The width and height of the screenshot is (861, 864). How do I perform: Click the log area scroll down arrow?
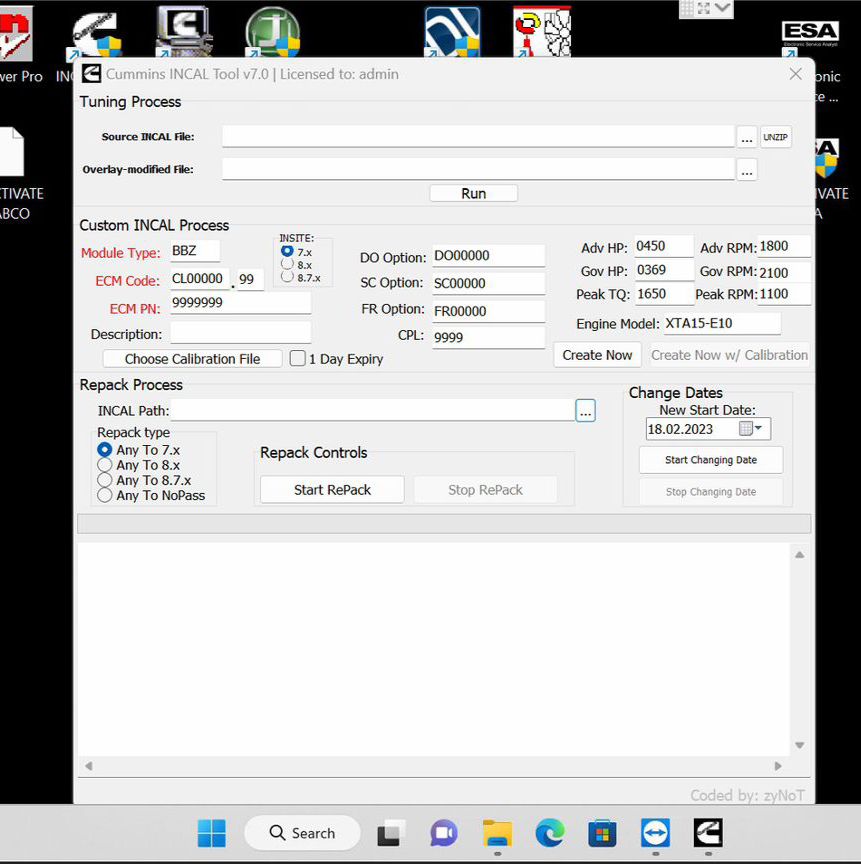click(799, 744)
